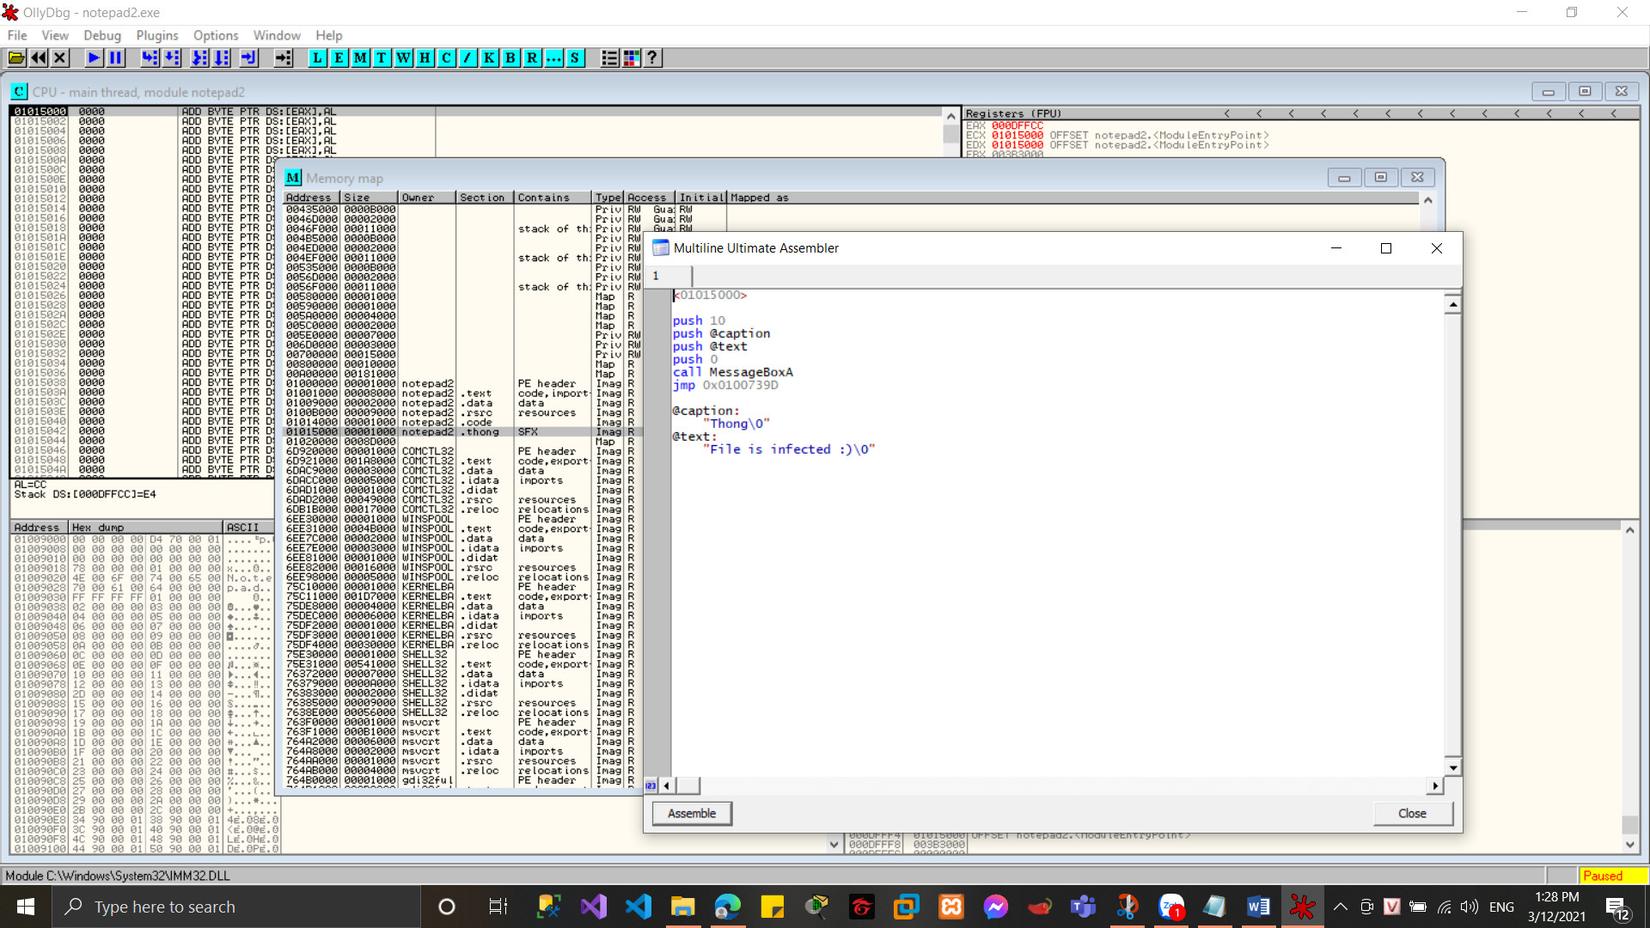Image resolution: width=1650 pixels, height=928 pixels.
Task: Click the Restart program rewind icon
Action: pos(38,58)
